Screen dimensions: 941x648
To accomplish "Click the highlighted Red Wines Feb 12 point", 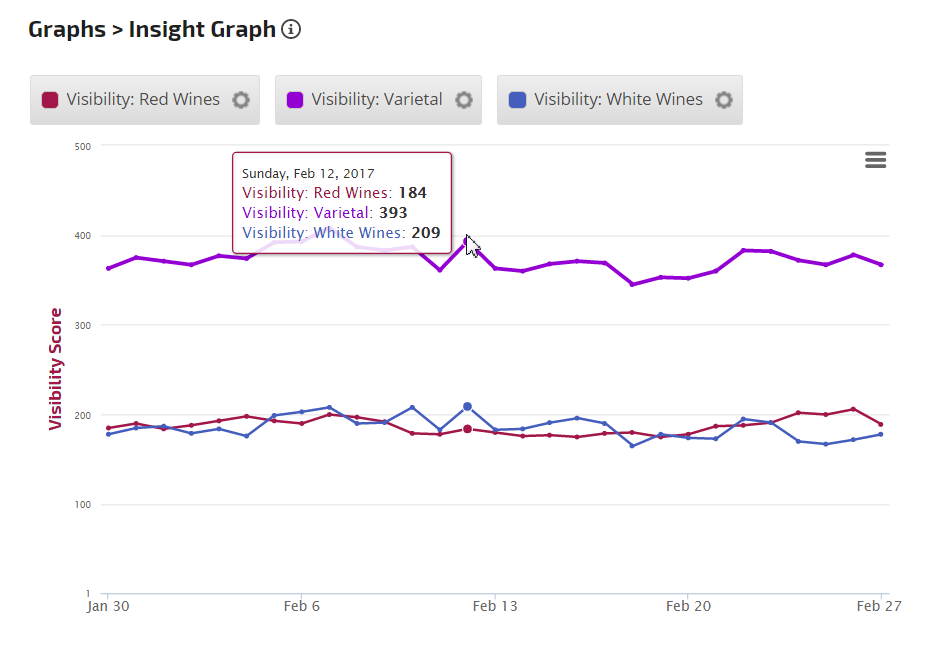I will pos(467,429).
